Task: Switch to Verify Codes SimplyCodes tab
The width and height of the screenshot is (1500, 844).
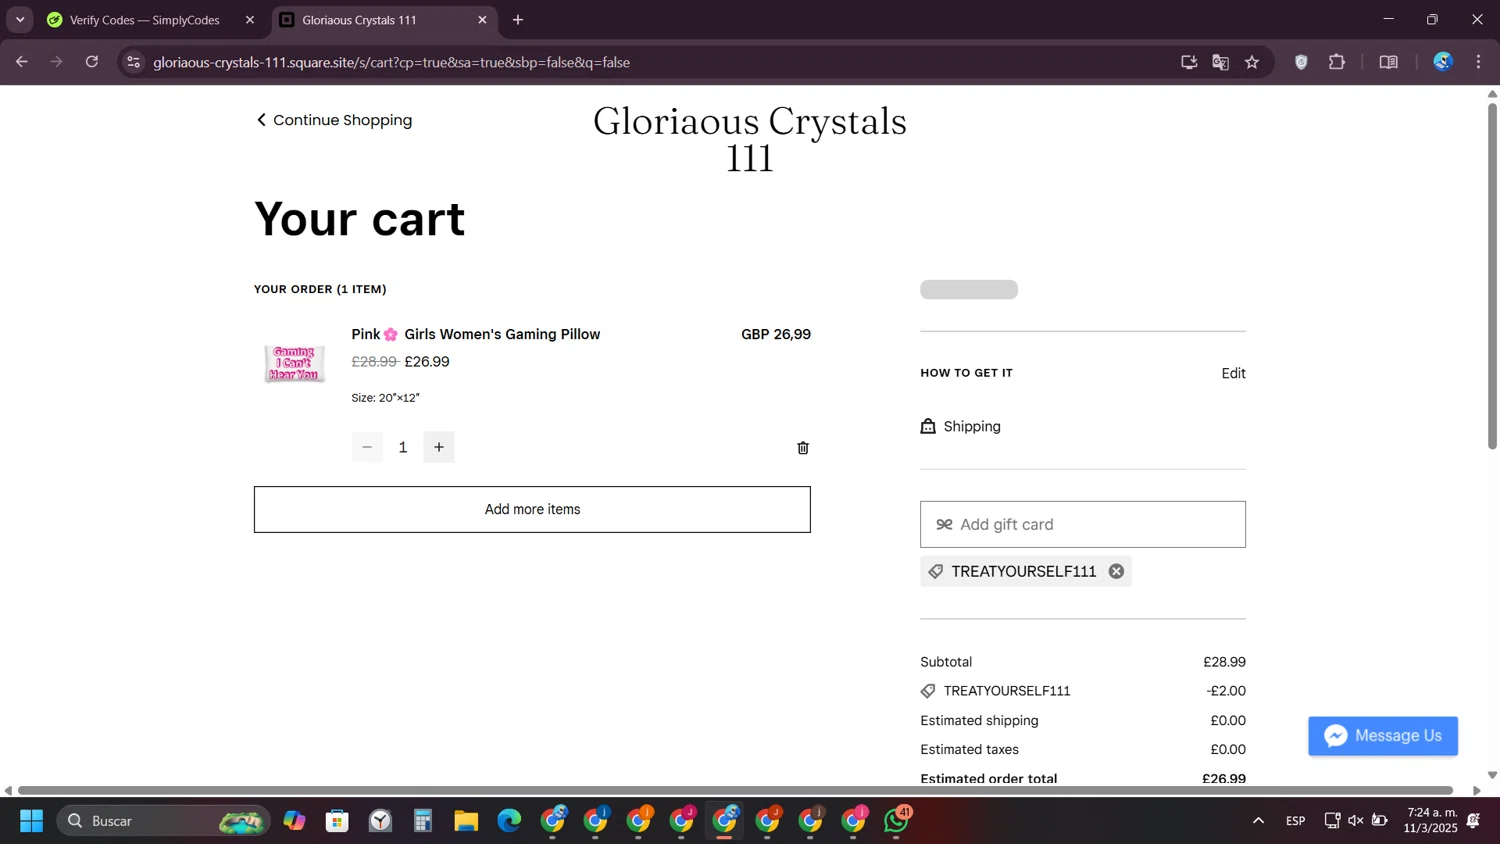Action: pyautogui.click(x=144, y=20)
